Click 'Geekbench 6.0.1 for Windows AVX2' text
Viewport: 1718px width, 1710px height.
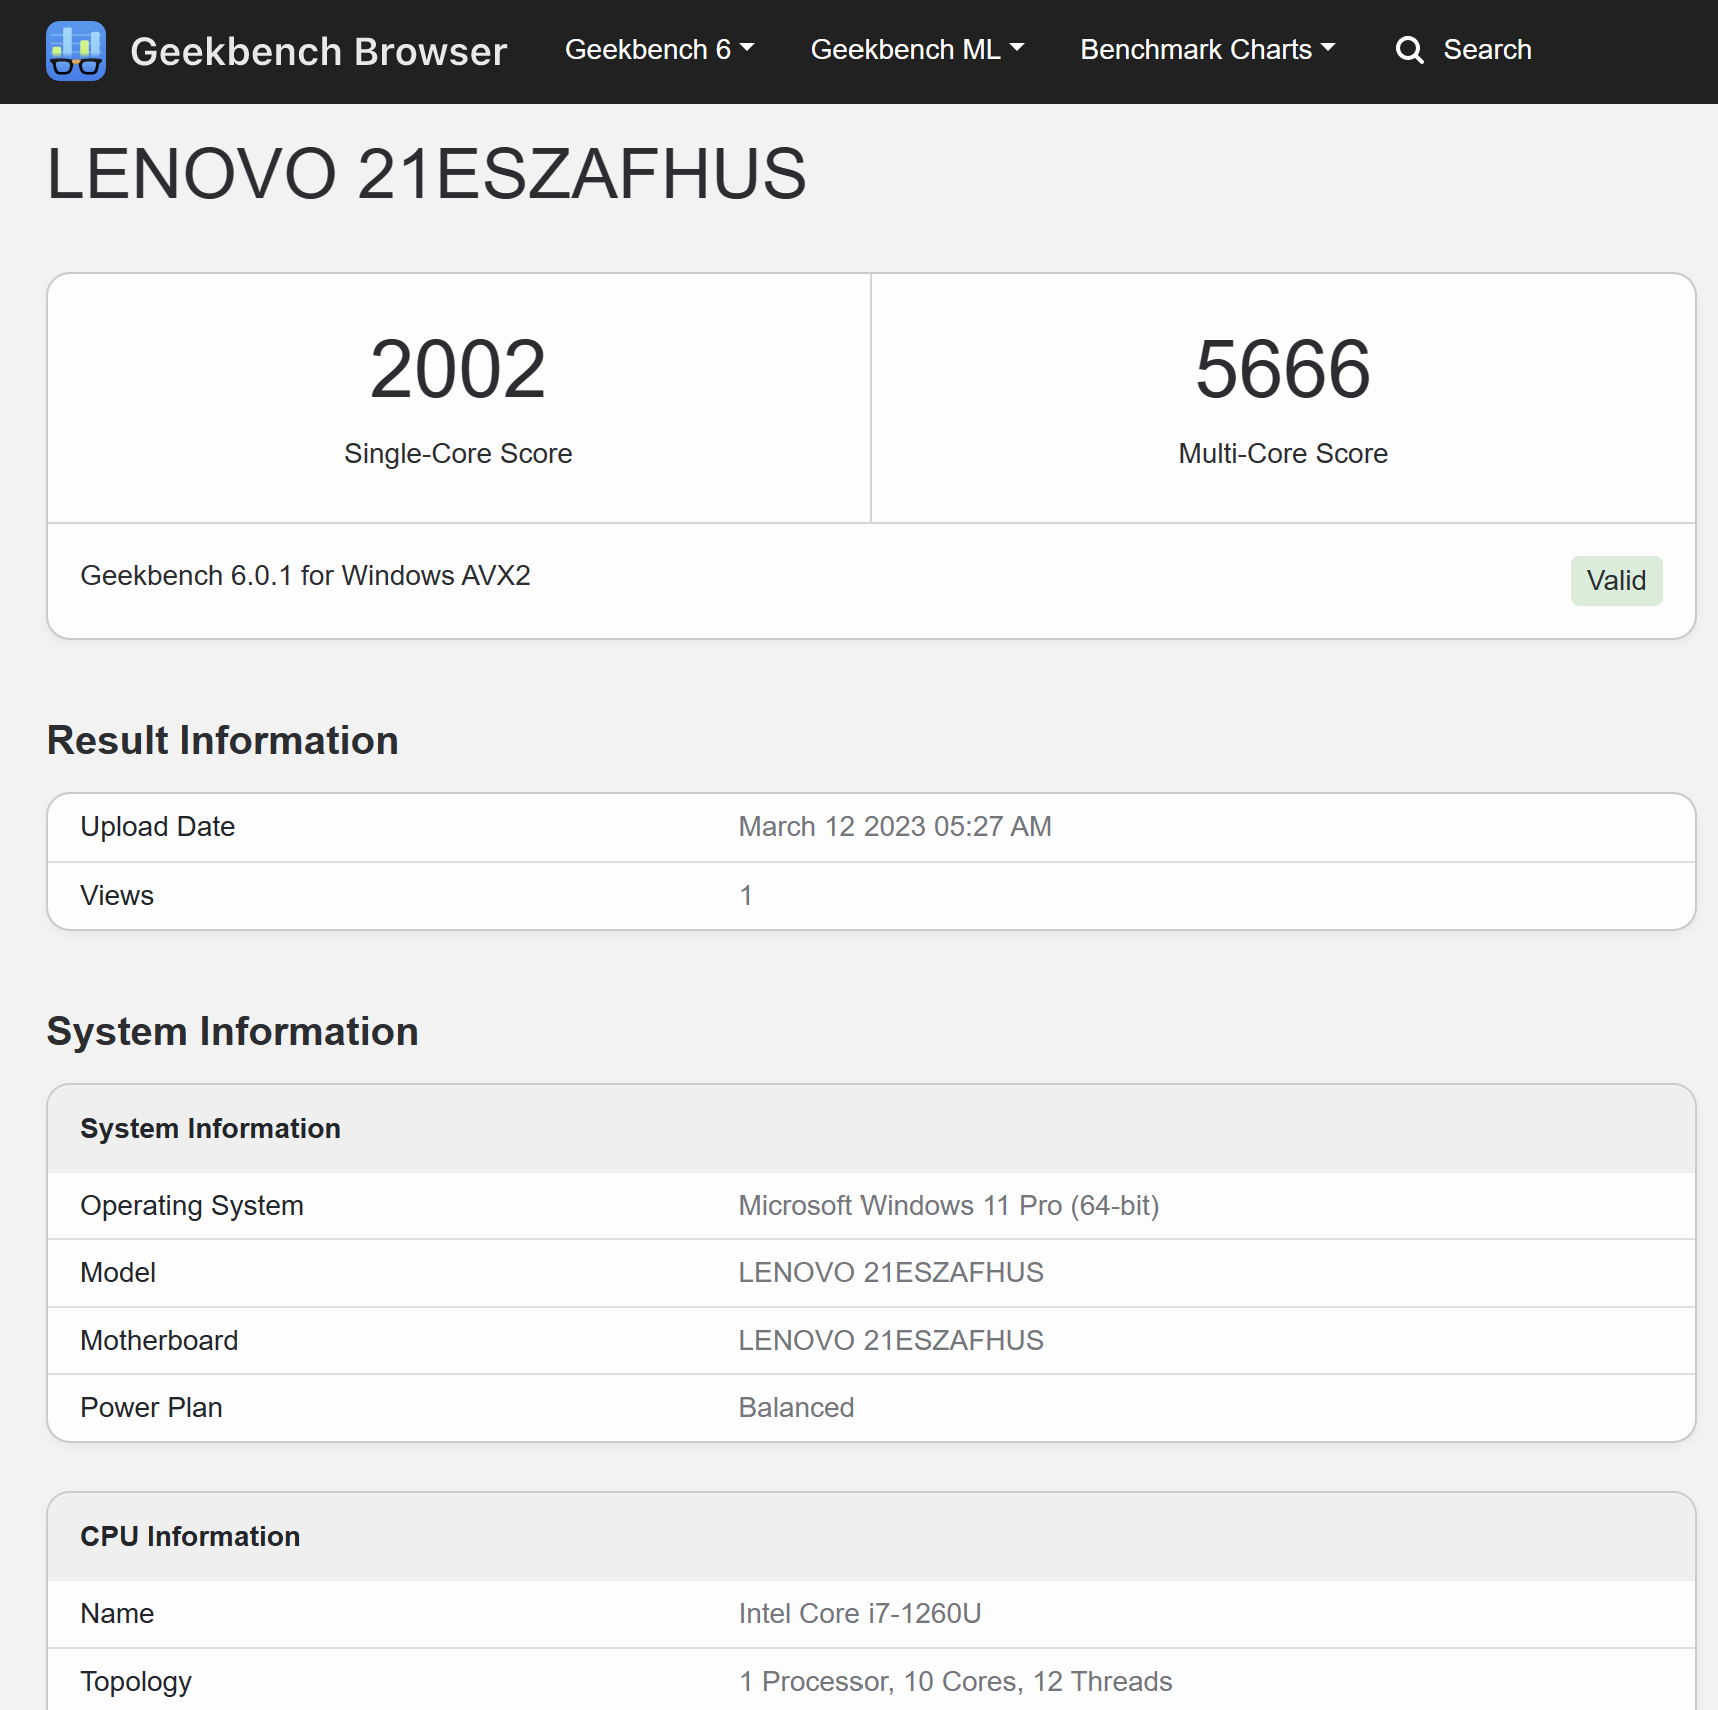(305, 575)
